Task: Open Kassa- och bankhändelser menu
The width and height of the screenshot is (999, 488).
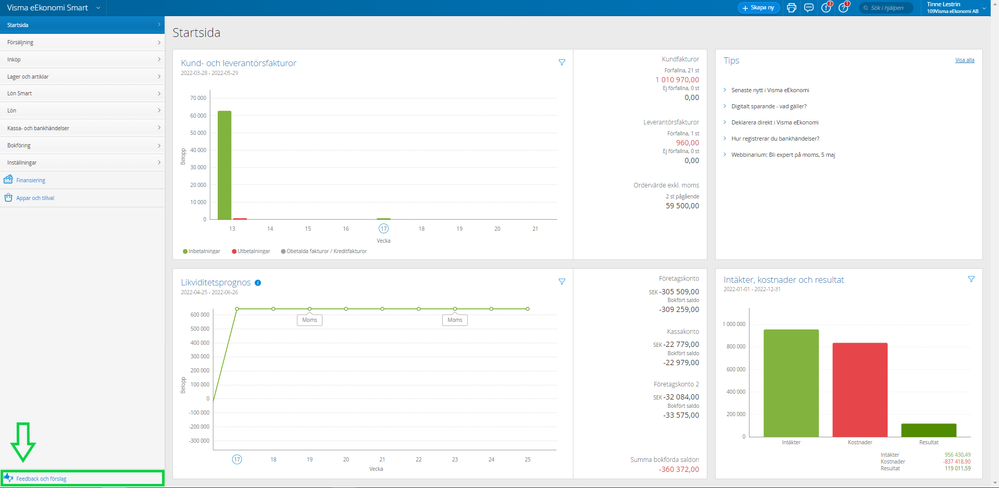Action: point(82,128)
